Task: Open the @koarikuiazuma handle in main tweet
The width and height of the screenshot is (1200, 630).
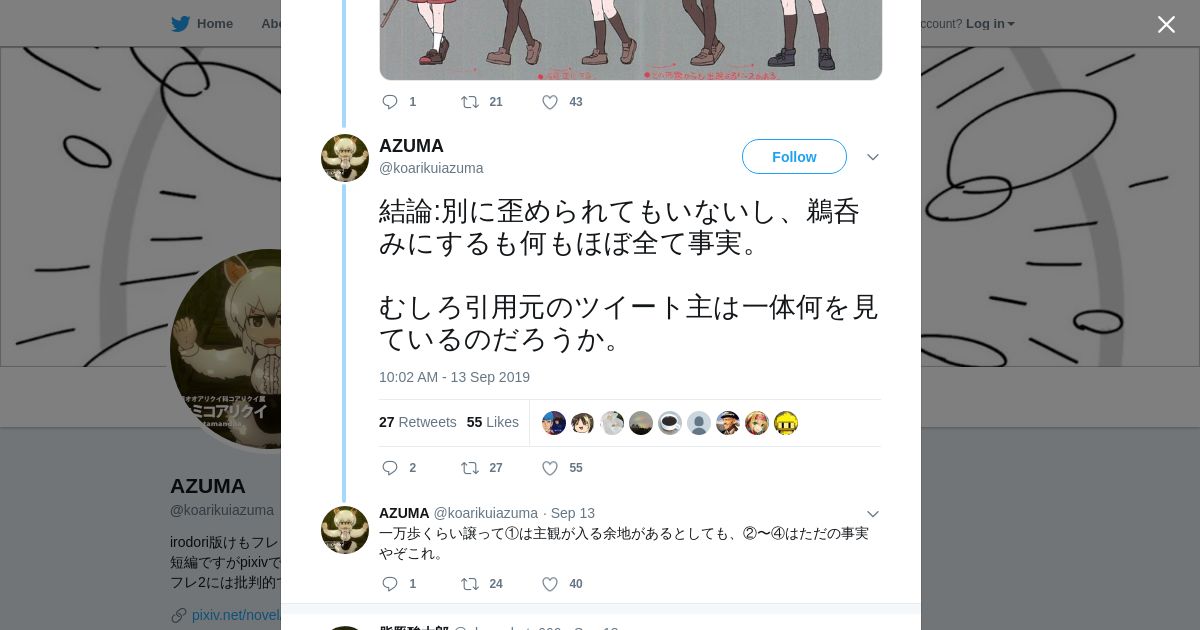Action: tap(431, 168)
